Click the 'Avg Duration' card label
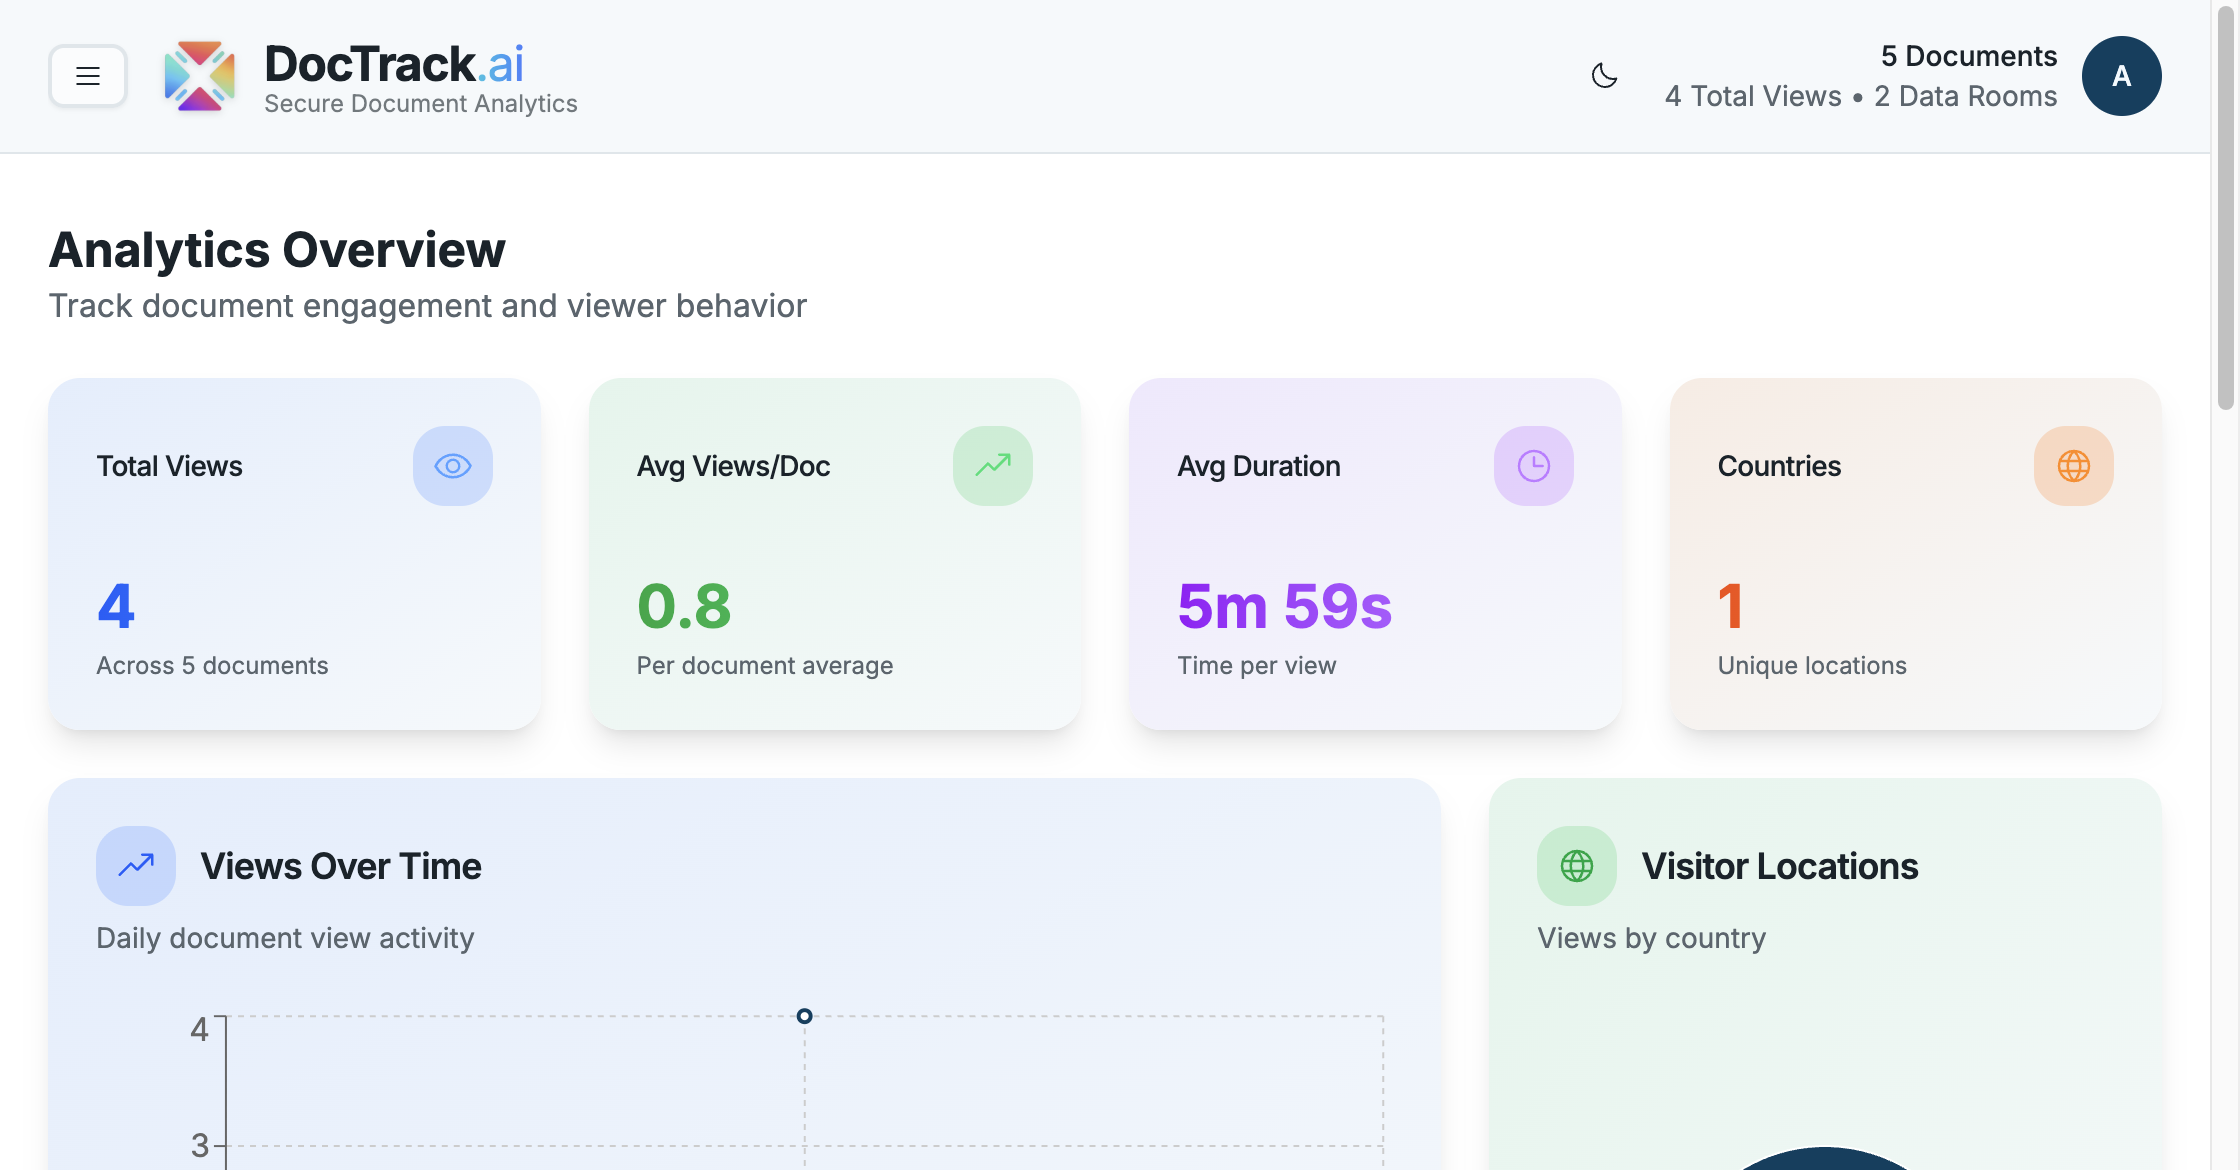Viewport: 2240px width, 1170px height. [1259, 466]
